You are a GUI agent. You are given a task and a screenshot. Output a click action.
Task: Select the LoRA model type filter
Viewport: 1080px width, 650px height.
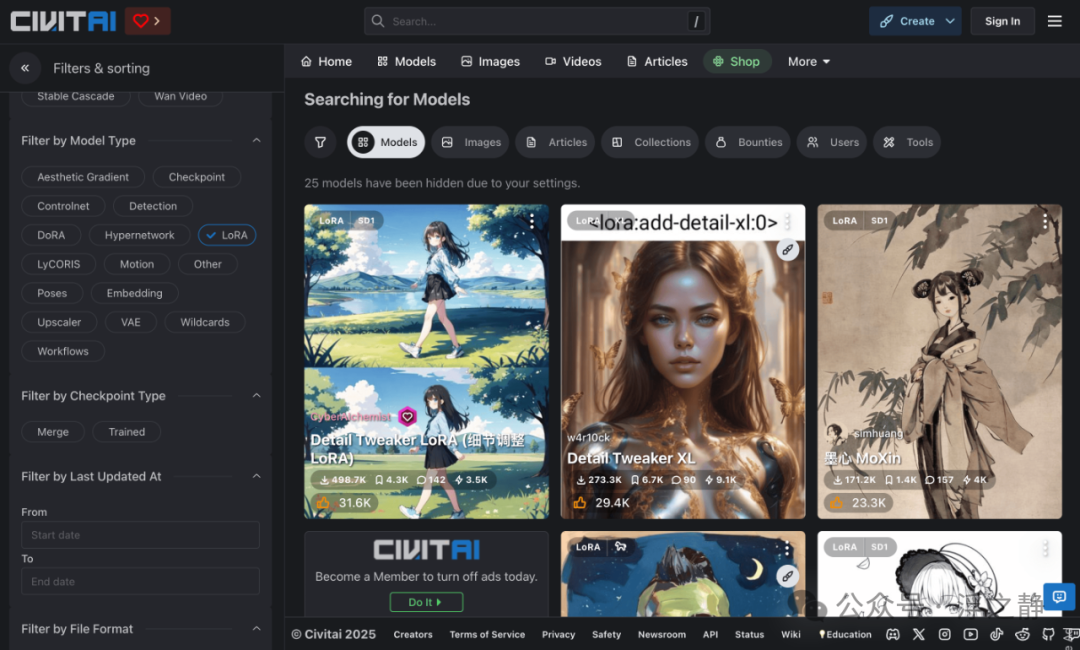(227, 234)
